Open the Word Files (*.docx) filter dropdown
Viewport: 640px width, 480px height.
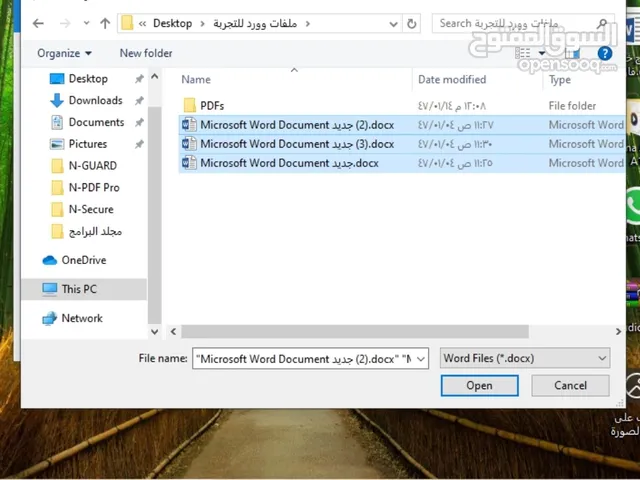coord(525,358)
